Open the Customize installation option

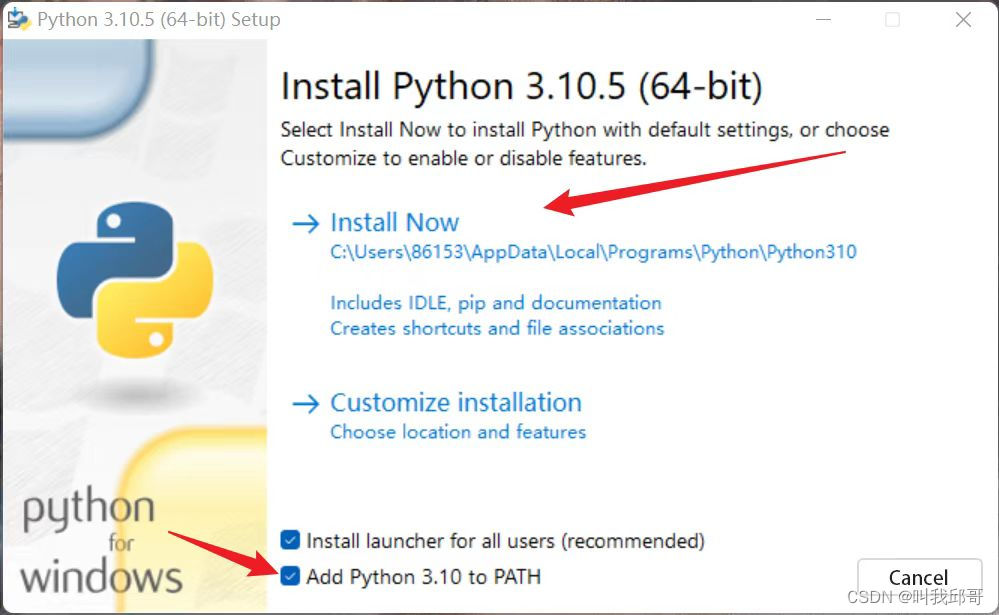pos(455,403)
